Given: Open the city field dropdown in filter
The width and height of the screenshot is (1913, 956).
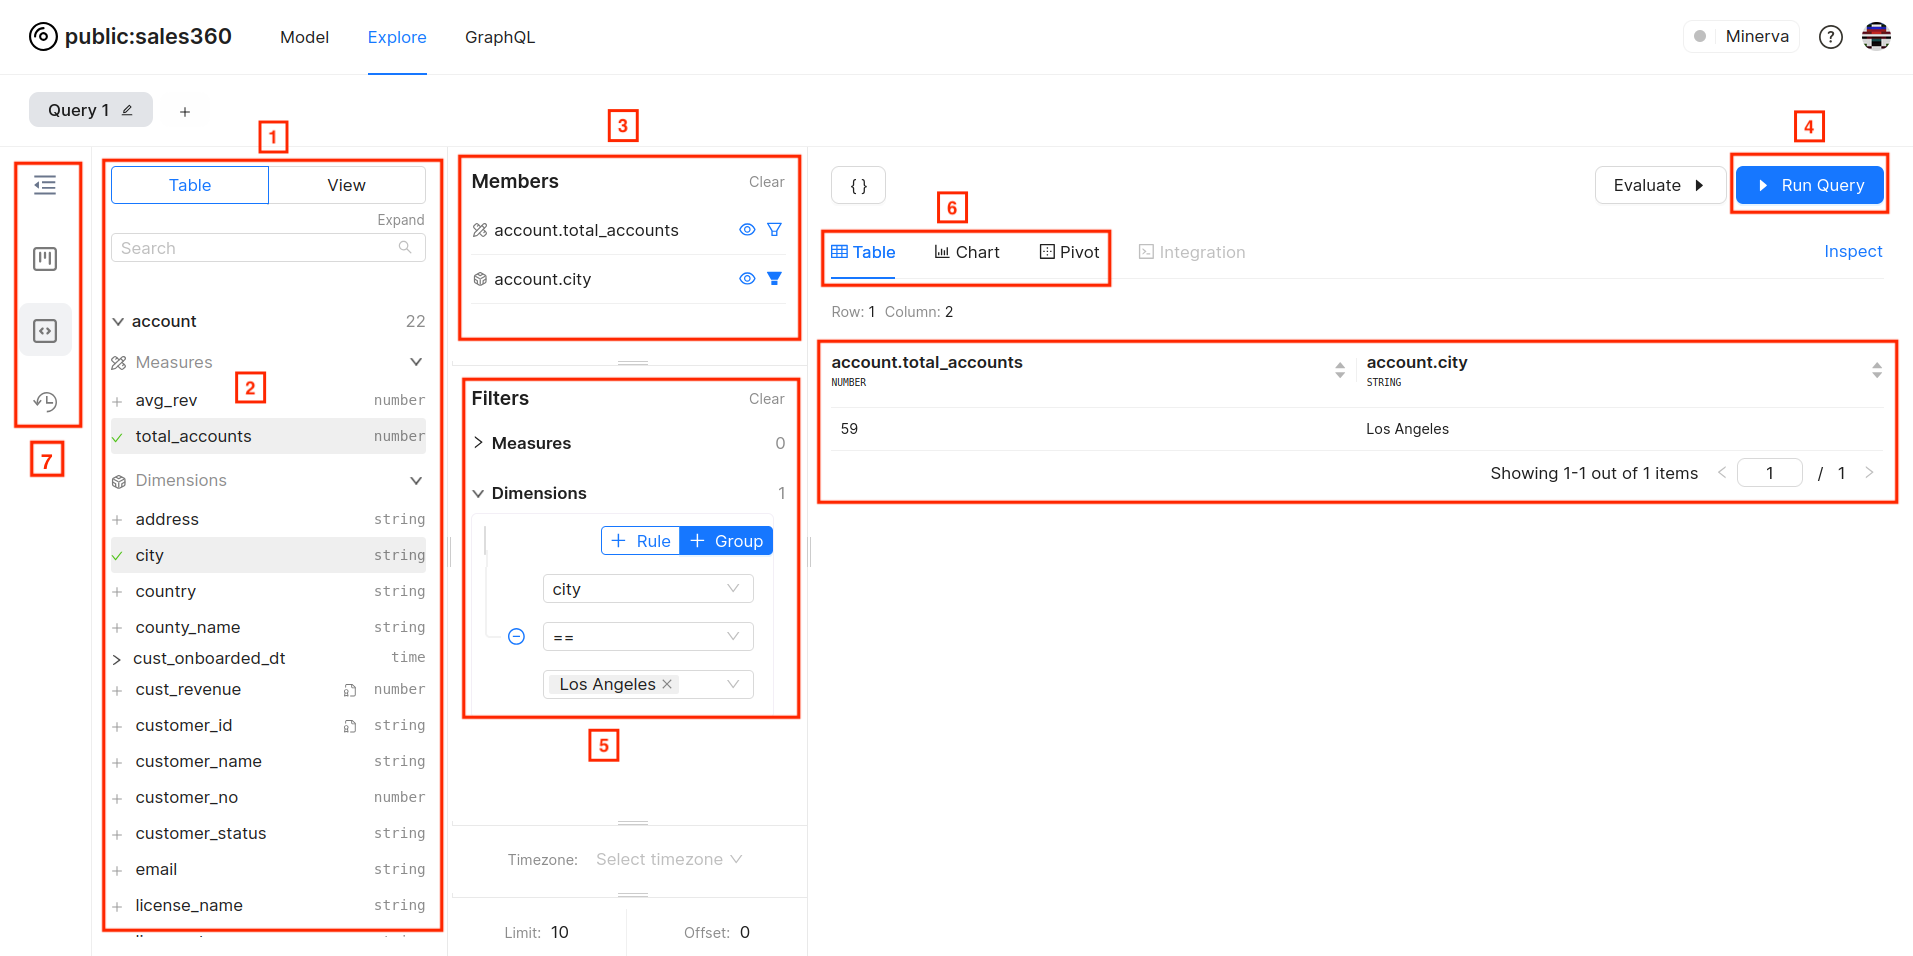Looking at the screenshot, I should click(648, 589).
